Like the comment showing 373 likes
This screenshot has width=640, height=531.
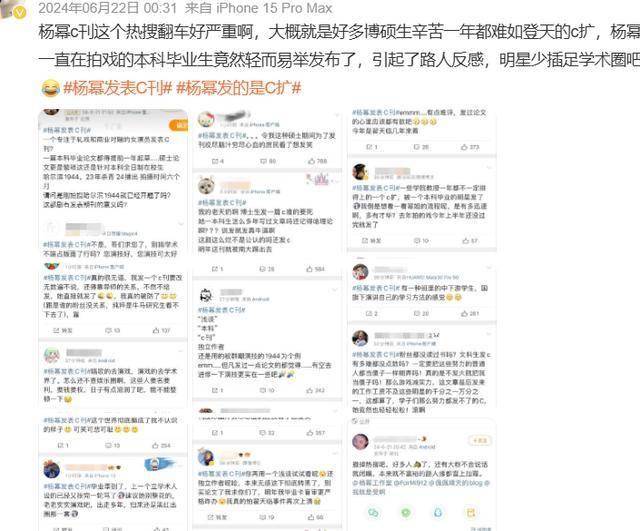(x=470, y=147)
